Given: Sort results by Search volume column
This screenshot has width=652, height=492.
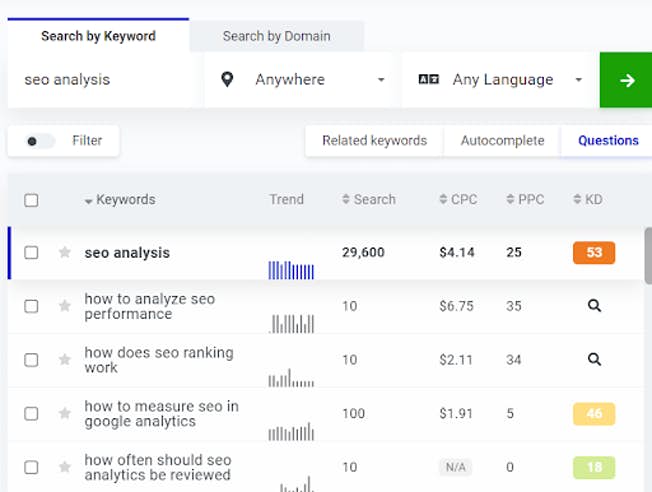Looking at the screenshot, I should [369, 199].
